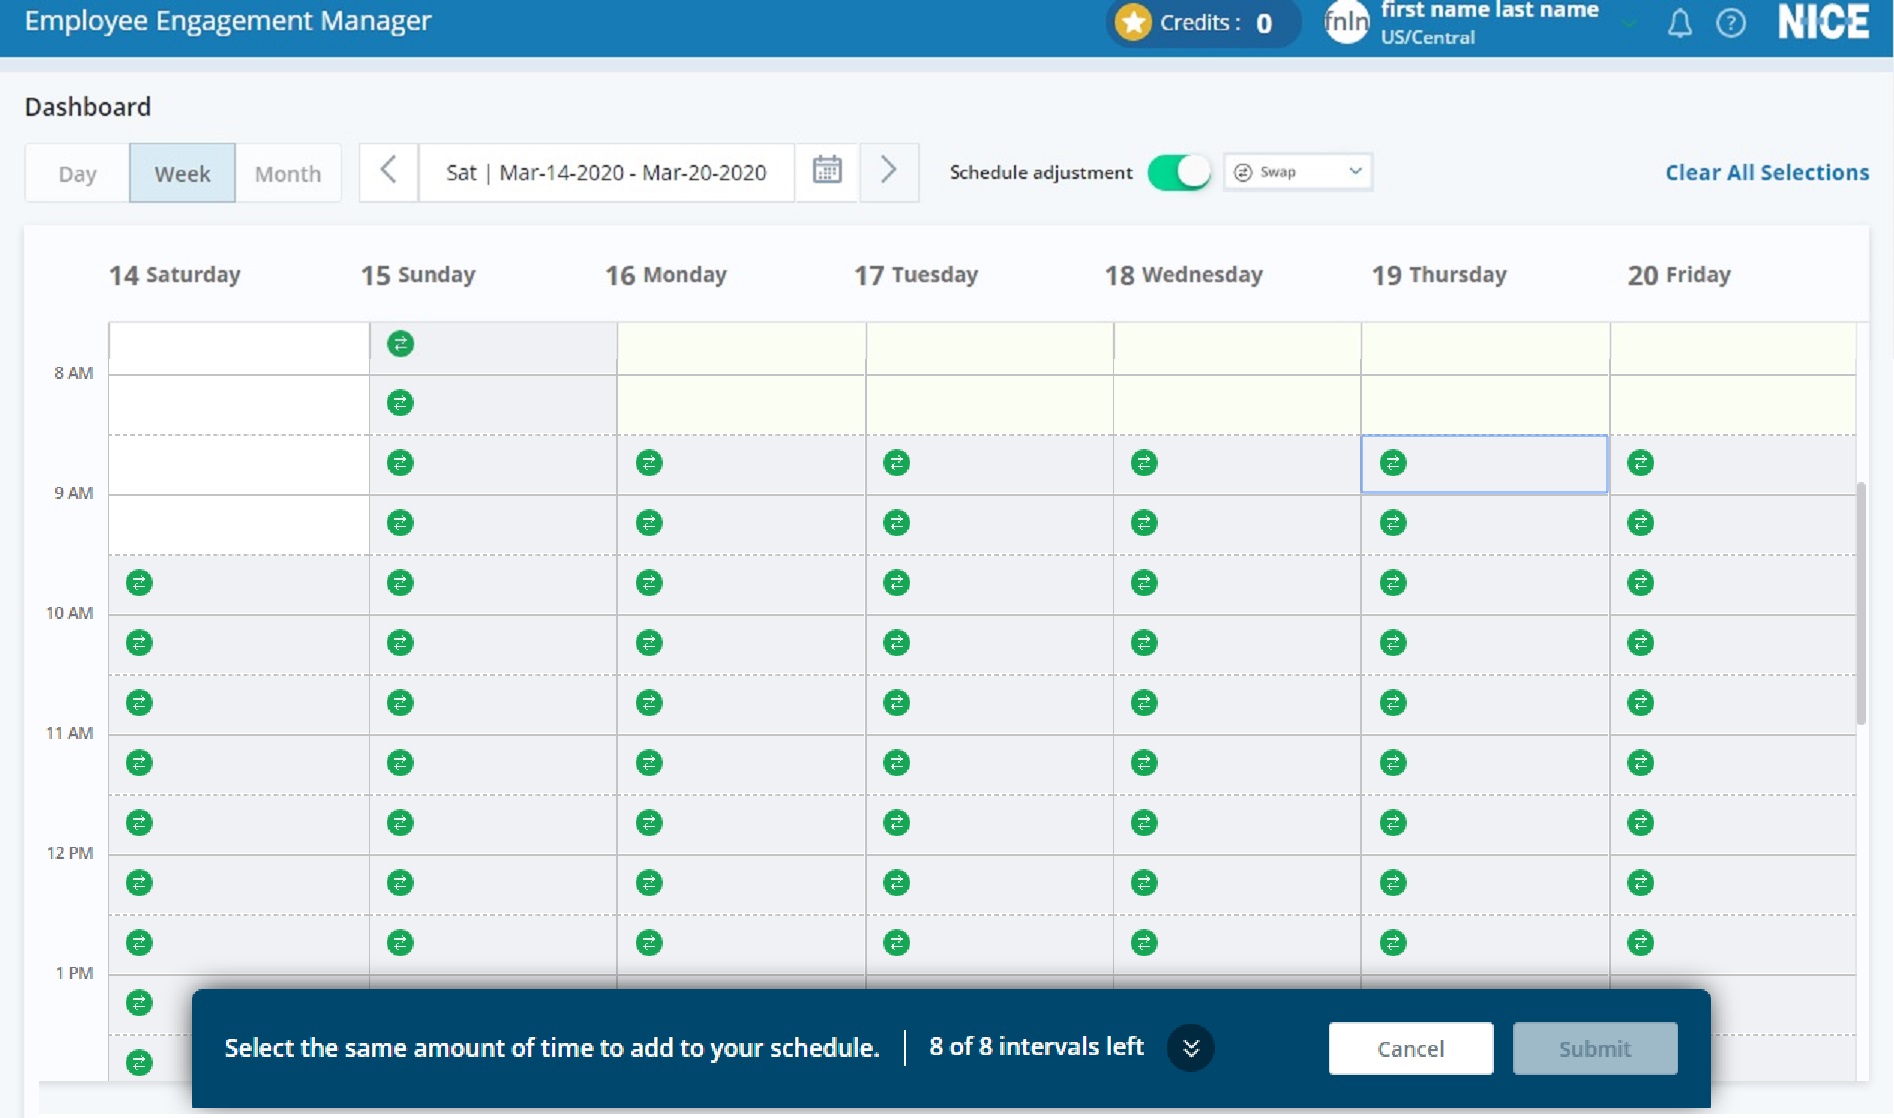Expand the intervals left details chevron
The width and height of the screenshot is (1894, 1118).
coord(1190,1048)
